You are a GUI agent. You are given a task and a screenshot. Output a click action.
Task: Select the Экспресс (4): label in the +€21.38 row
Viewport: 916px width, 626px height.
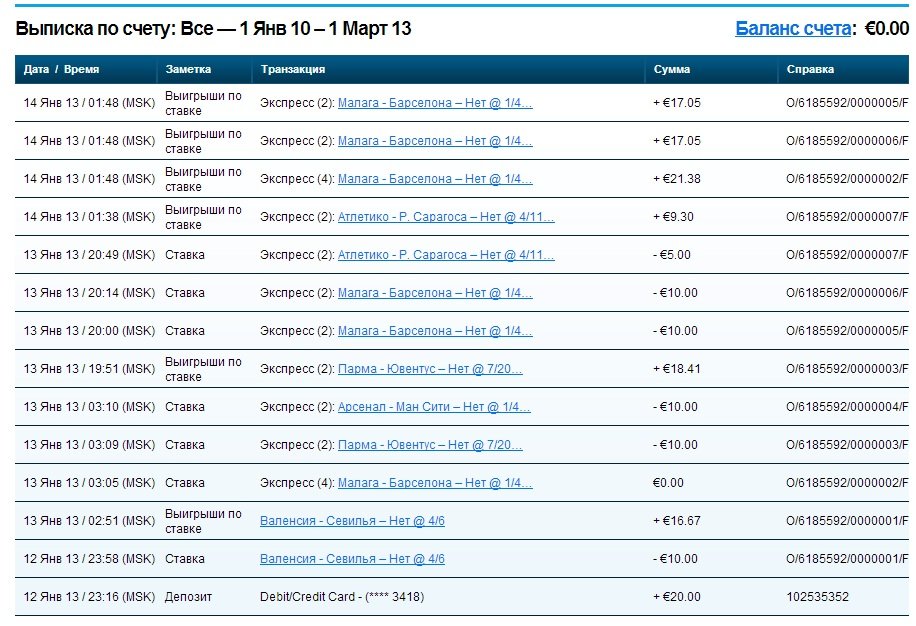point(297,179)
